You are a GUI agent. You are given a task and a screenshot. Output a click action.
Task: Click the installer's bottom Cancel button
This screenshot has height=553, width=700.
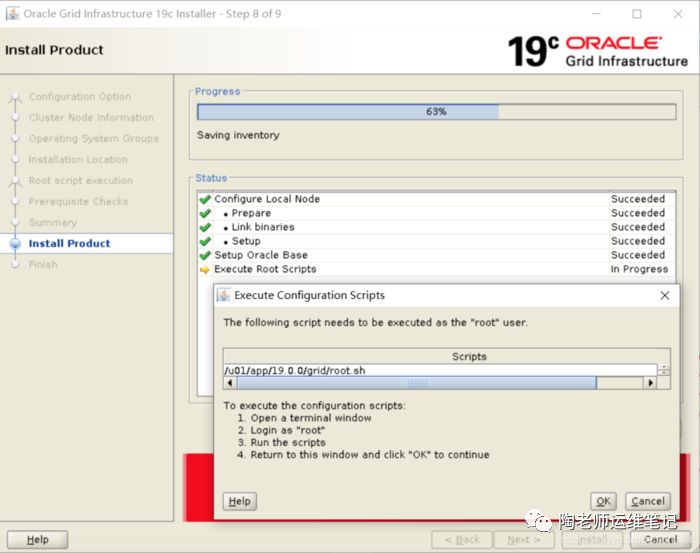click(x=660, y=540)
